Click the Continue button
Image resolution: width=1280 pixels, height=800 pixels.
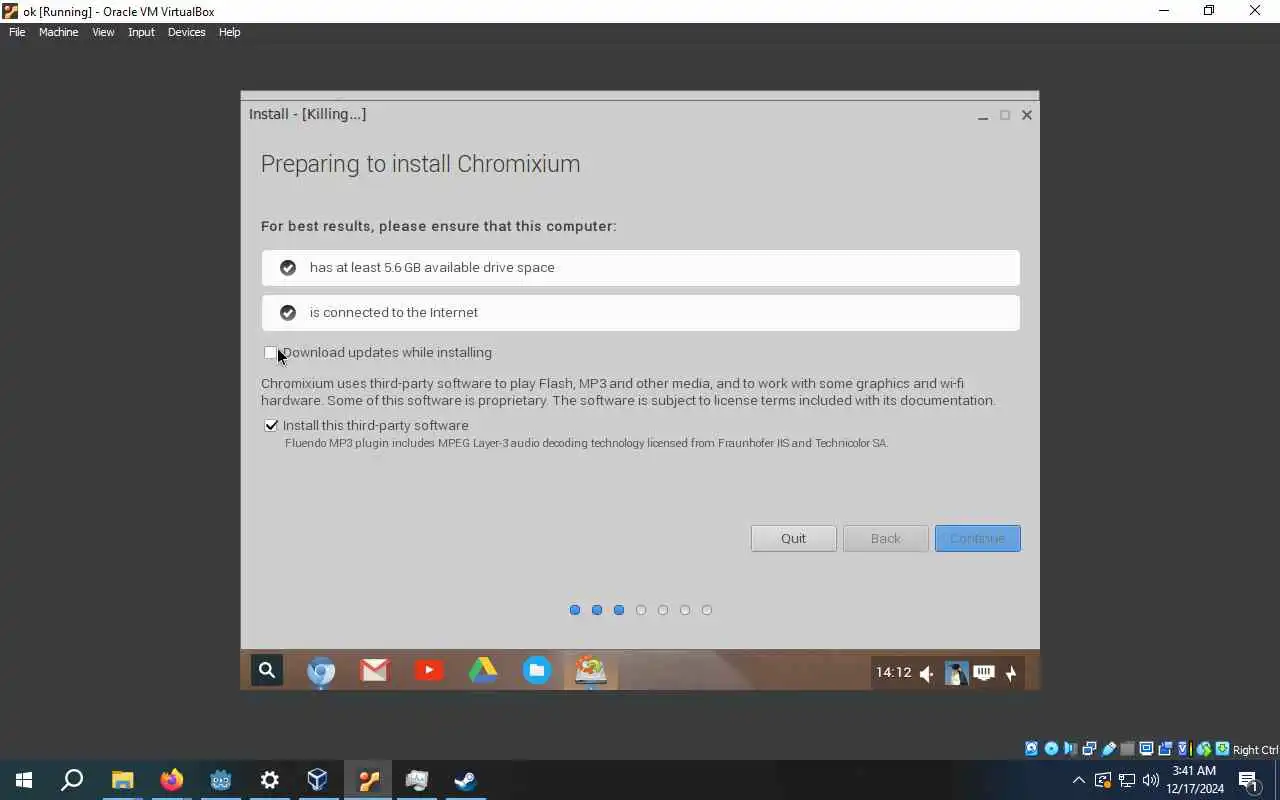tap(977, 538)
